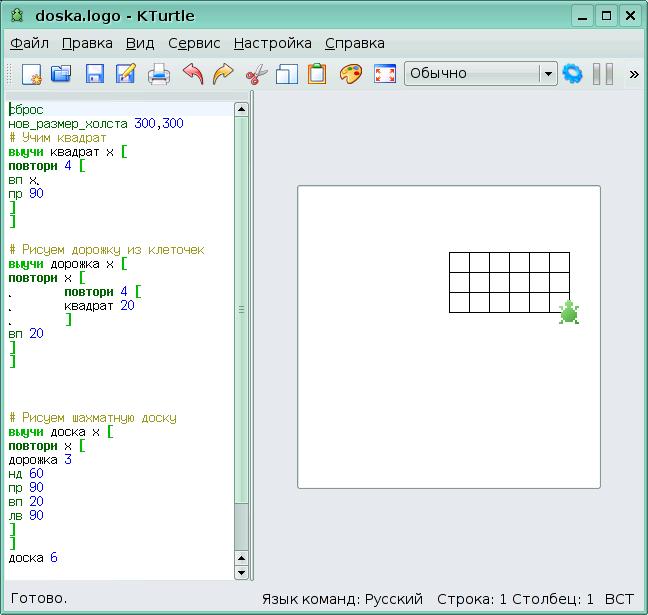Run the script with the blue gear icon
The height and width of the screenshot is (615, 648).
tap(572, 74)
